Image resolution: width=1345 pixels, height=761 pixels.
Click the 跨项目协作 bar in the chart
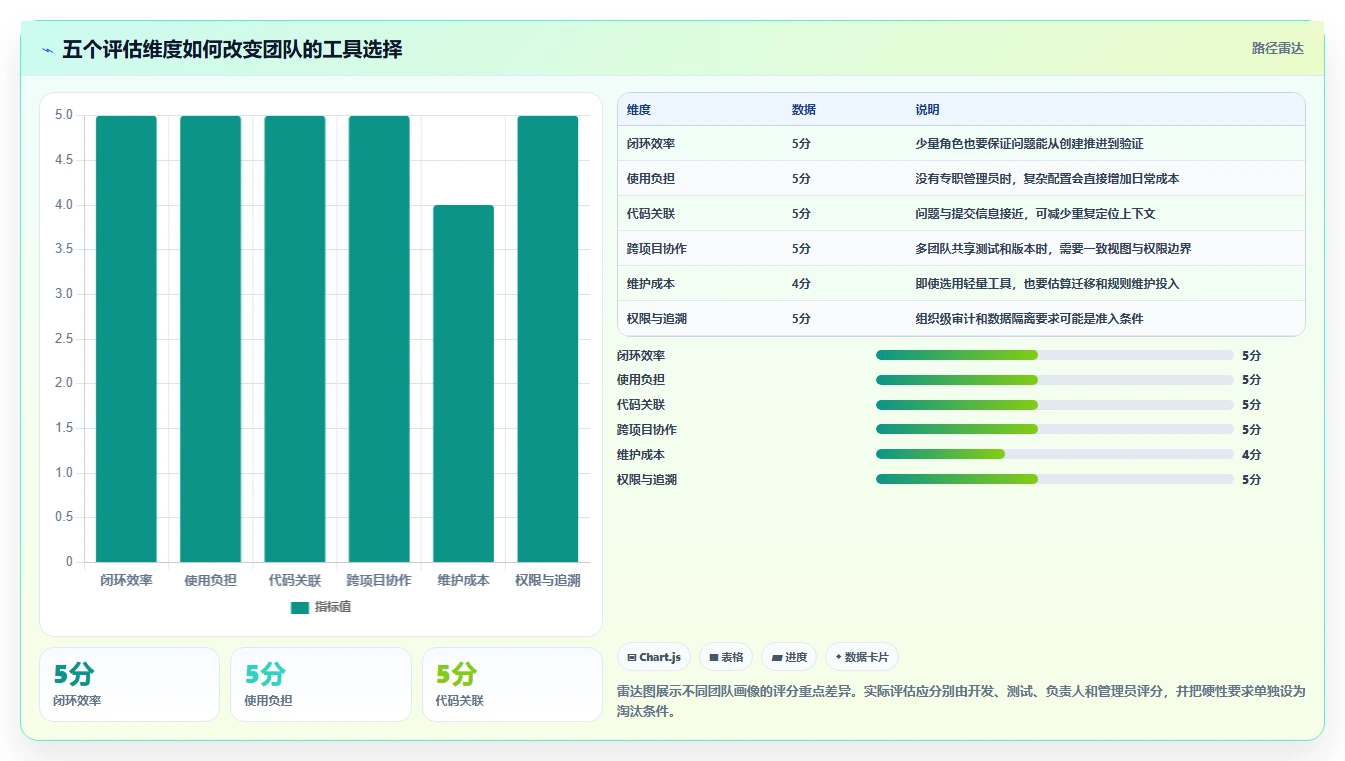pyautogui.click(x=379, y=339)
